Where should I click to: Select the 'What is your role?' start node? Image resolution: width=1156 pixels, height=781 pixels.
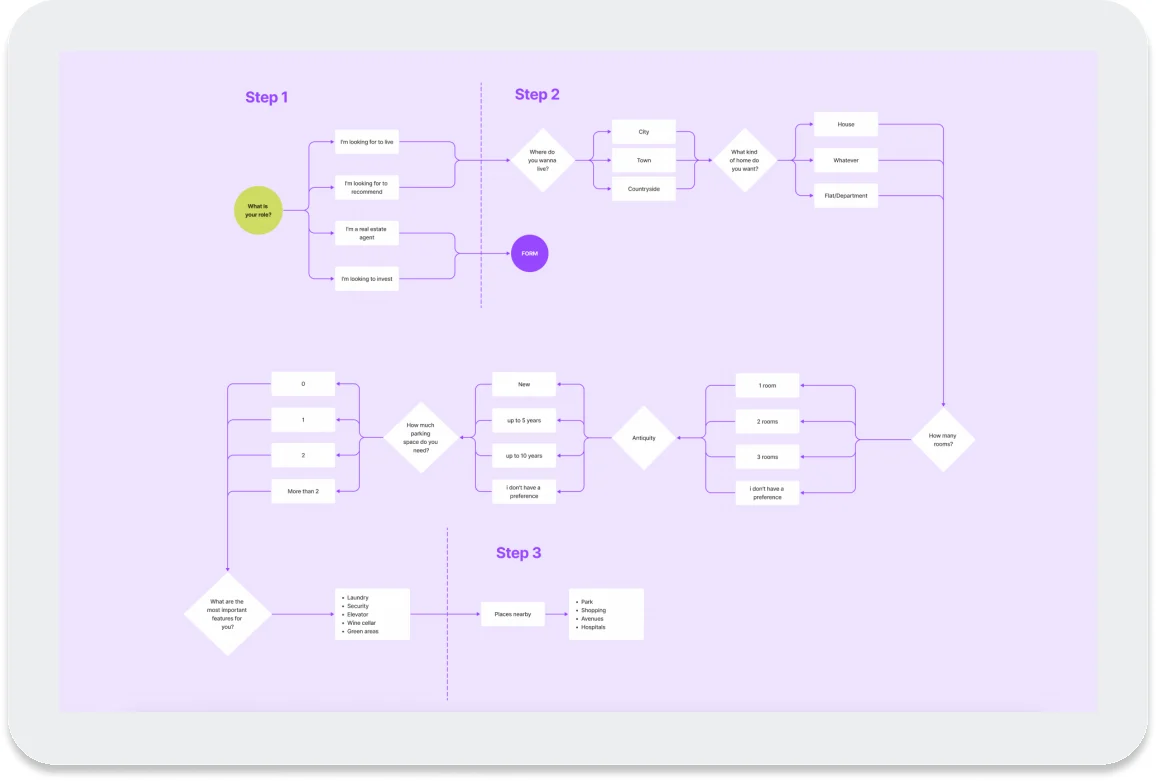(x=257, y=209)
